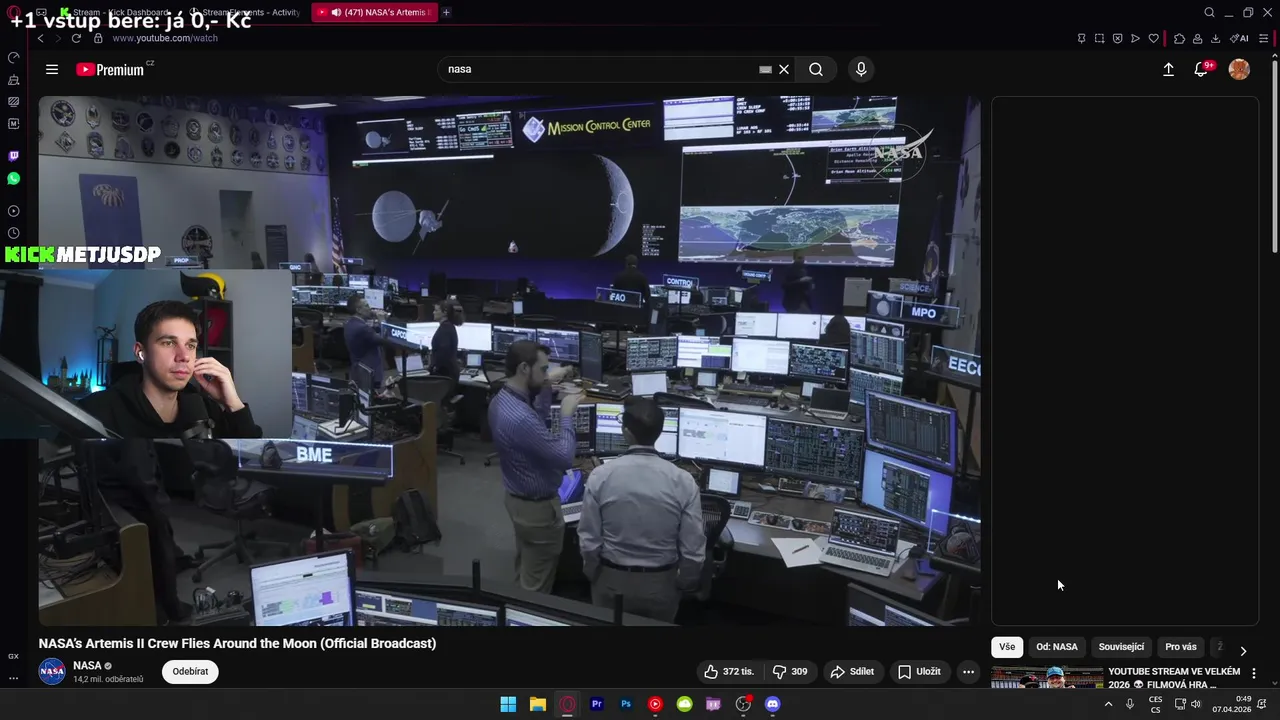
Task: Open the YouTube guide hamburger menu
Action: click(52, 69)
